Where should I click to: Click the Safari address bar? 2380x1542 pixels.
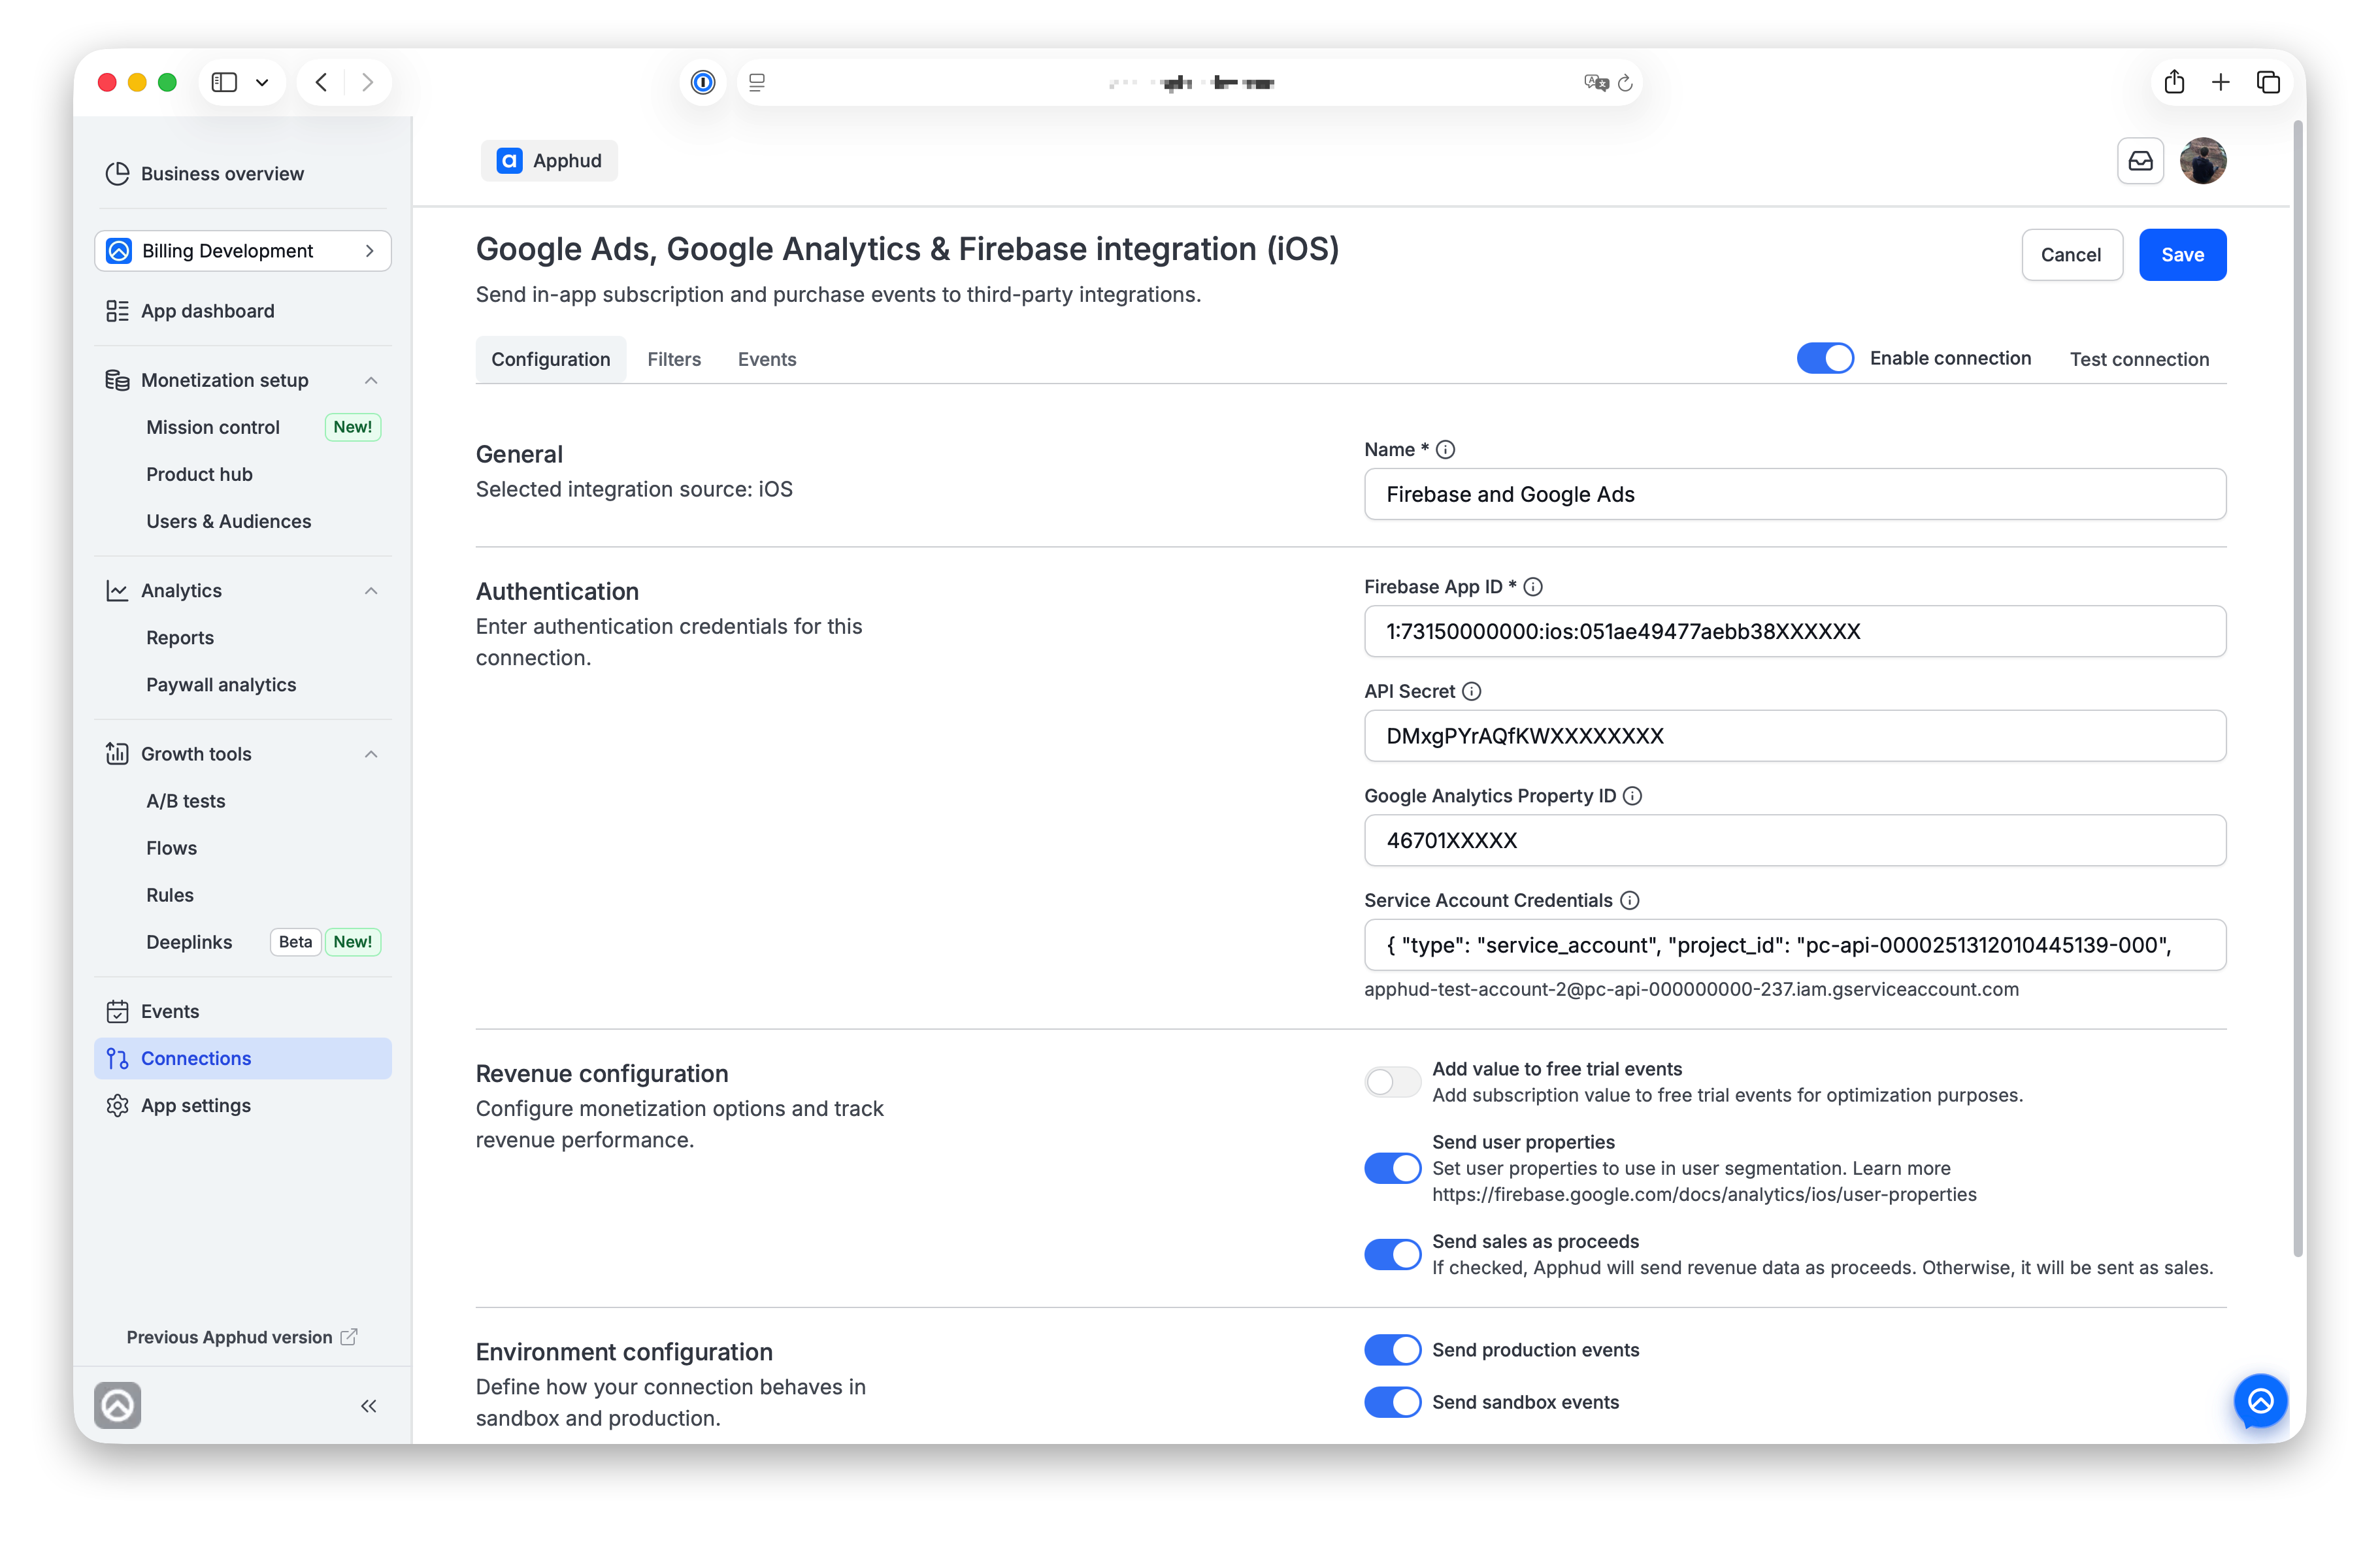pos(1190,83)
